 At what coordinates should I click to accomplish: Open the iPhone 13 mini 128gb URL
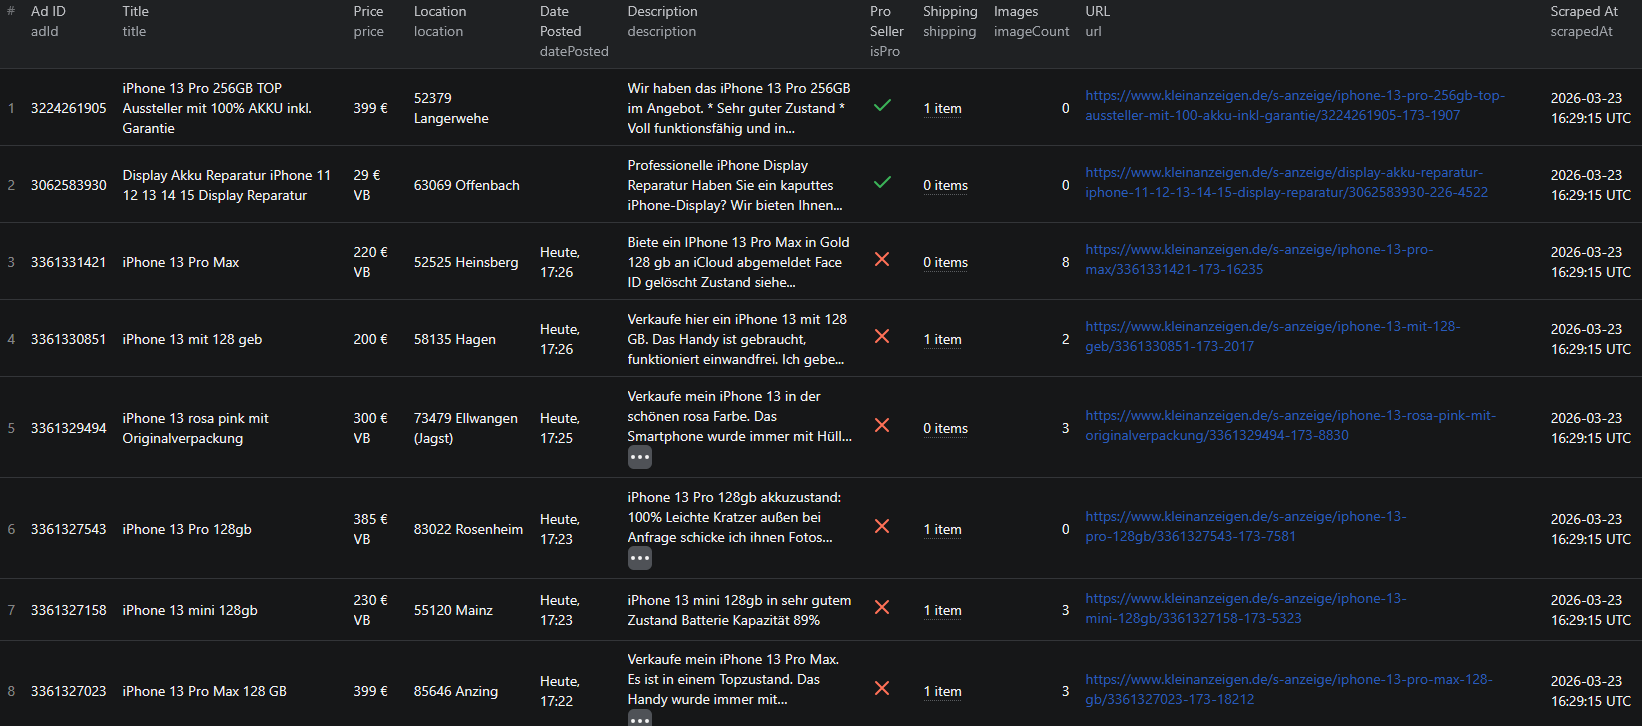pos(1245,609)
